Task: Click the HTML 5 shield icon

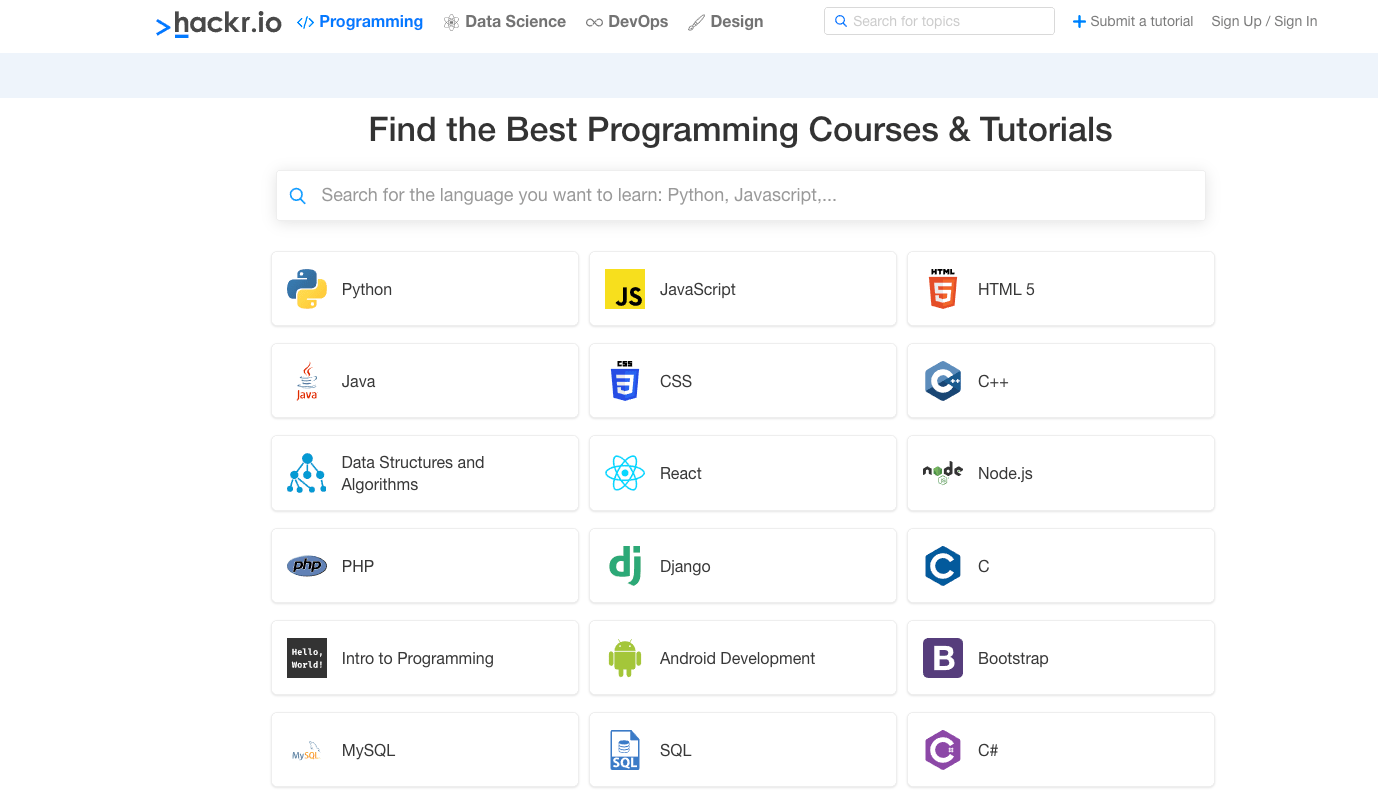Action: point(943,289)
